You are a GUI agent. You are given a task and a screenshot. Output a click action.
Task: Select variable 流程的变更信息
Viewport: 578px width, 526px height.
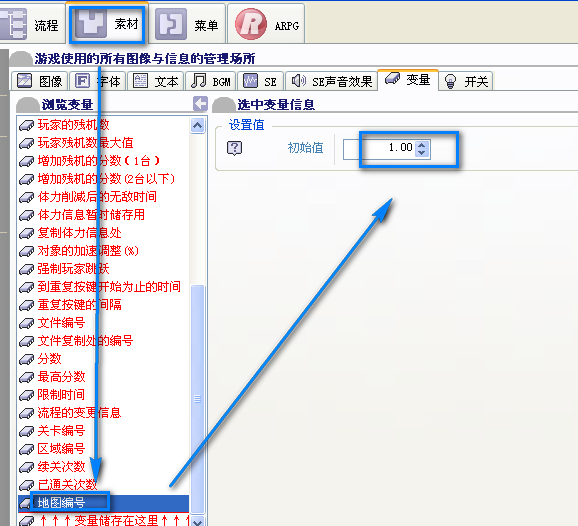[x=79, y=413]
